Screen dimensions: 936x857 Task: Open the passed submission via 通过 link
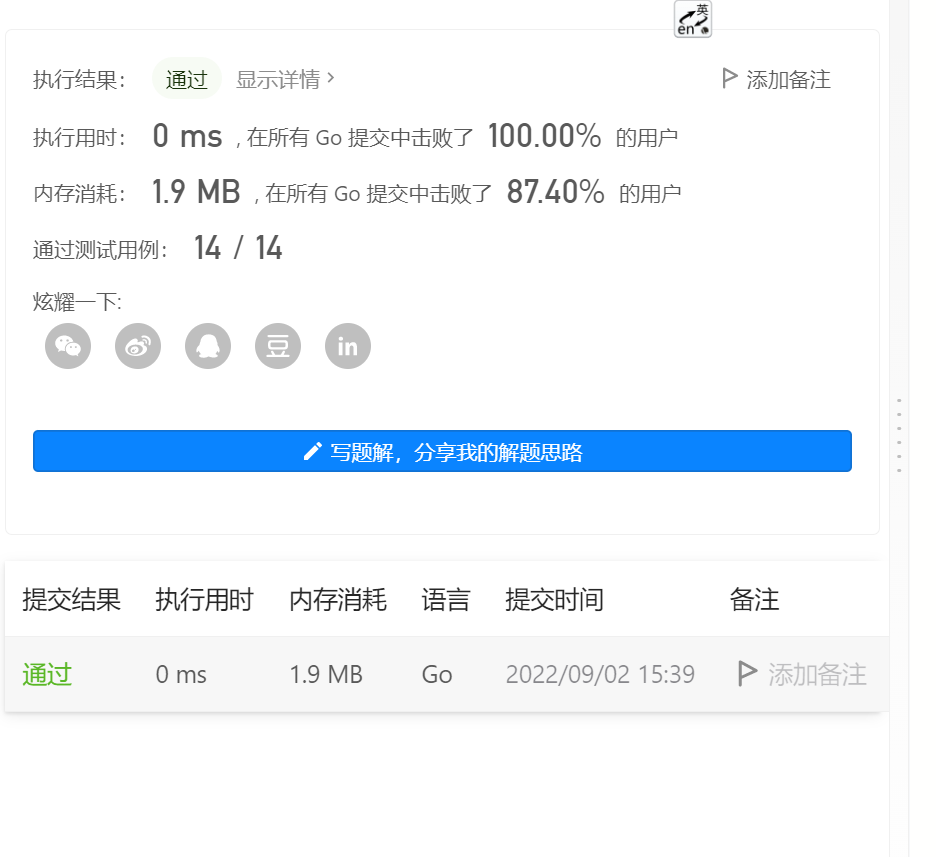pos(45,674)
